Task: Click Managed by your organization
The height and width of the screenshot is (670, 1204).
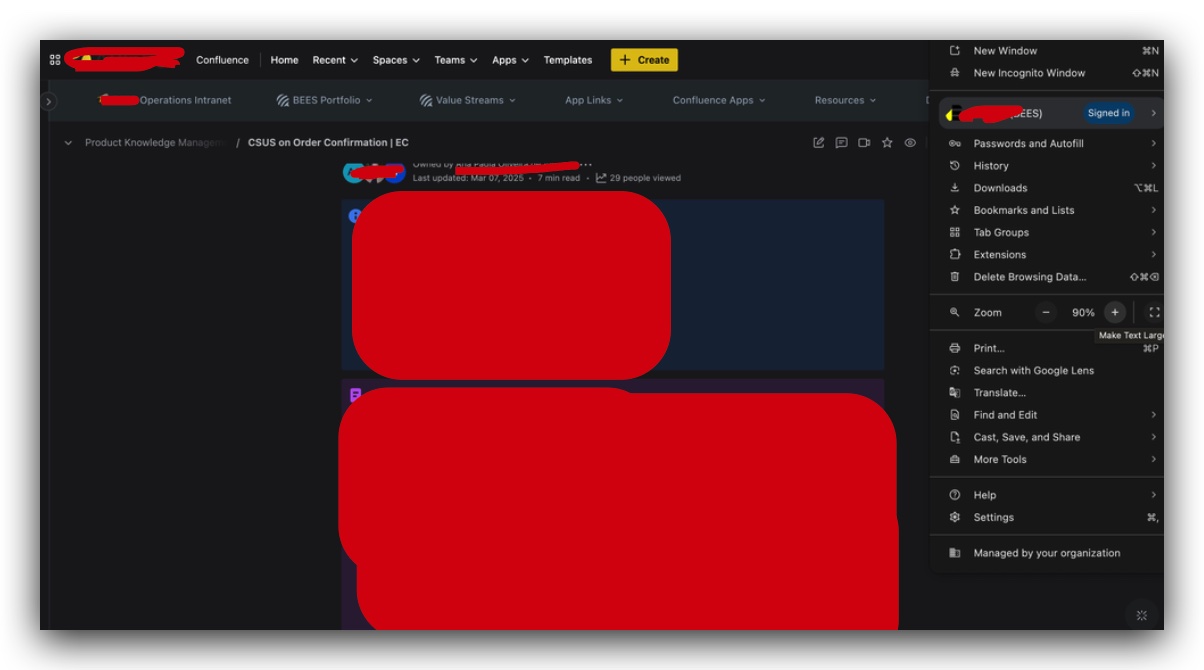Action: click(x=1046, y=553)
